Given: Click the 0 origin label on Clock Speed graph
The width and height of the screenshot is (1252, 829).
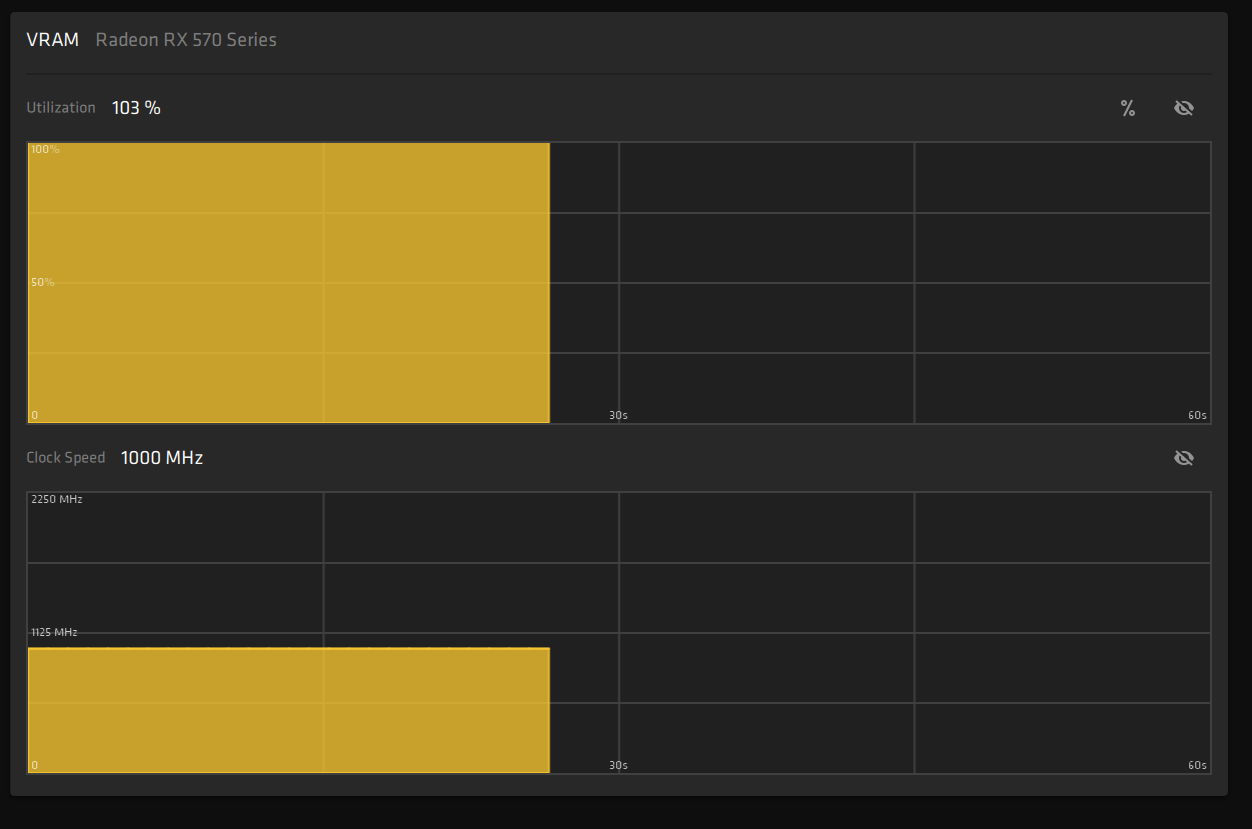Looking at the screenshot, I should pyautogui.click(x=34, y=765).
